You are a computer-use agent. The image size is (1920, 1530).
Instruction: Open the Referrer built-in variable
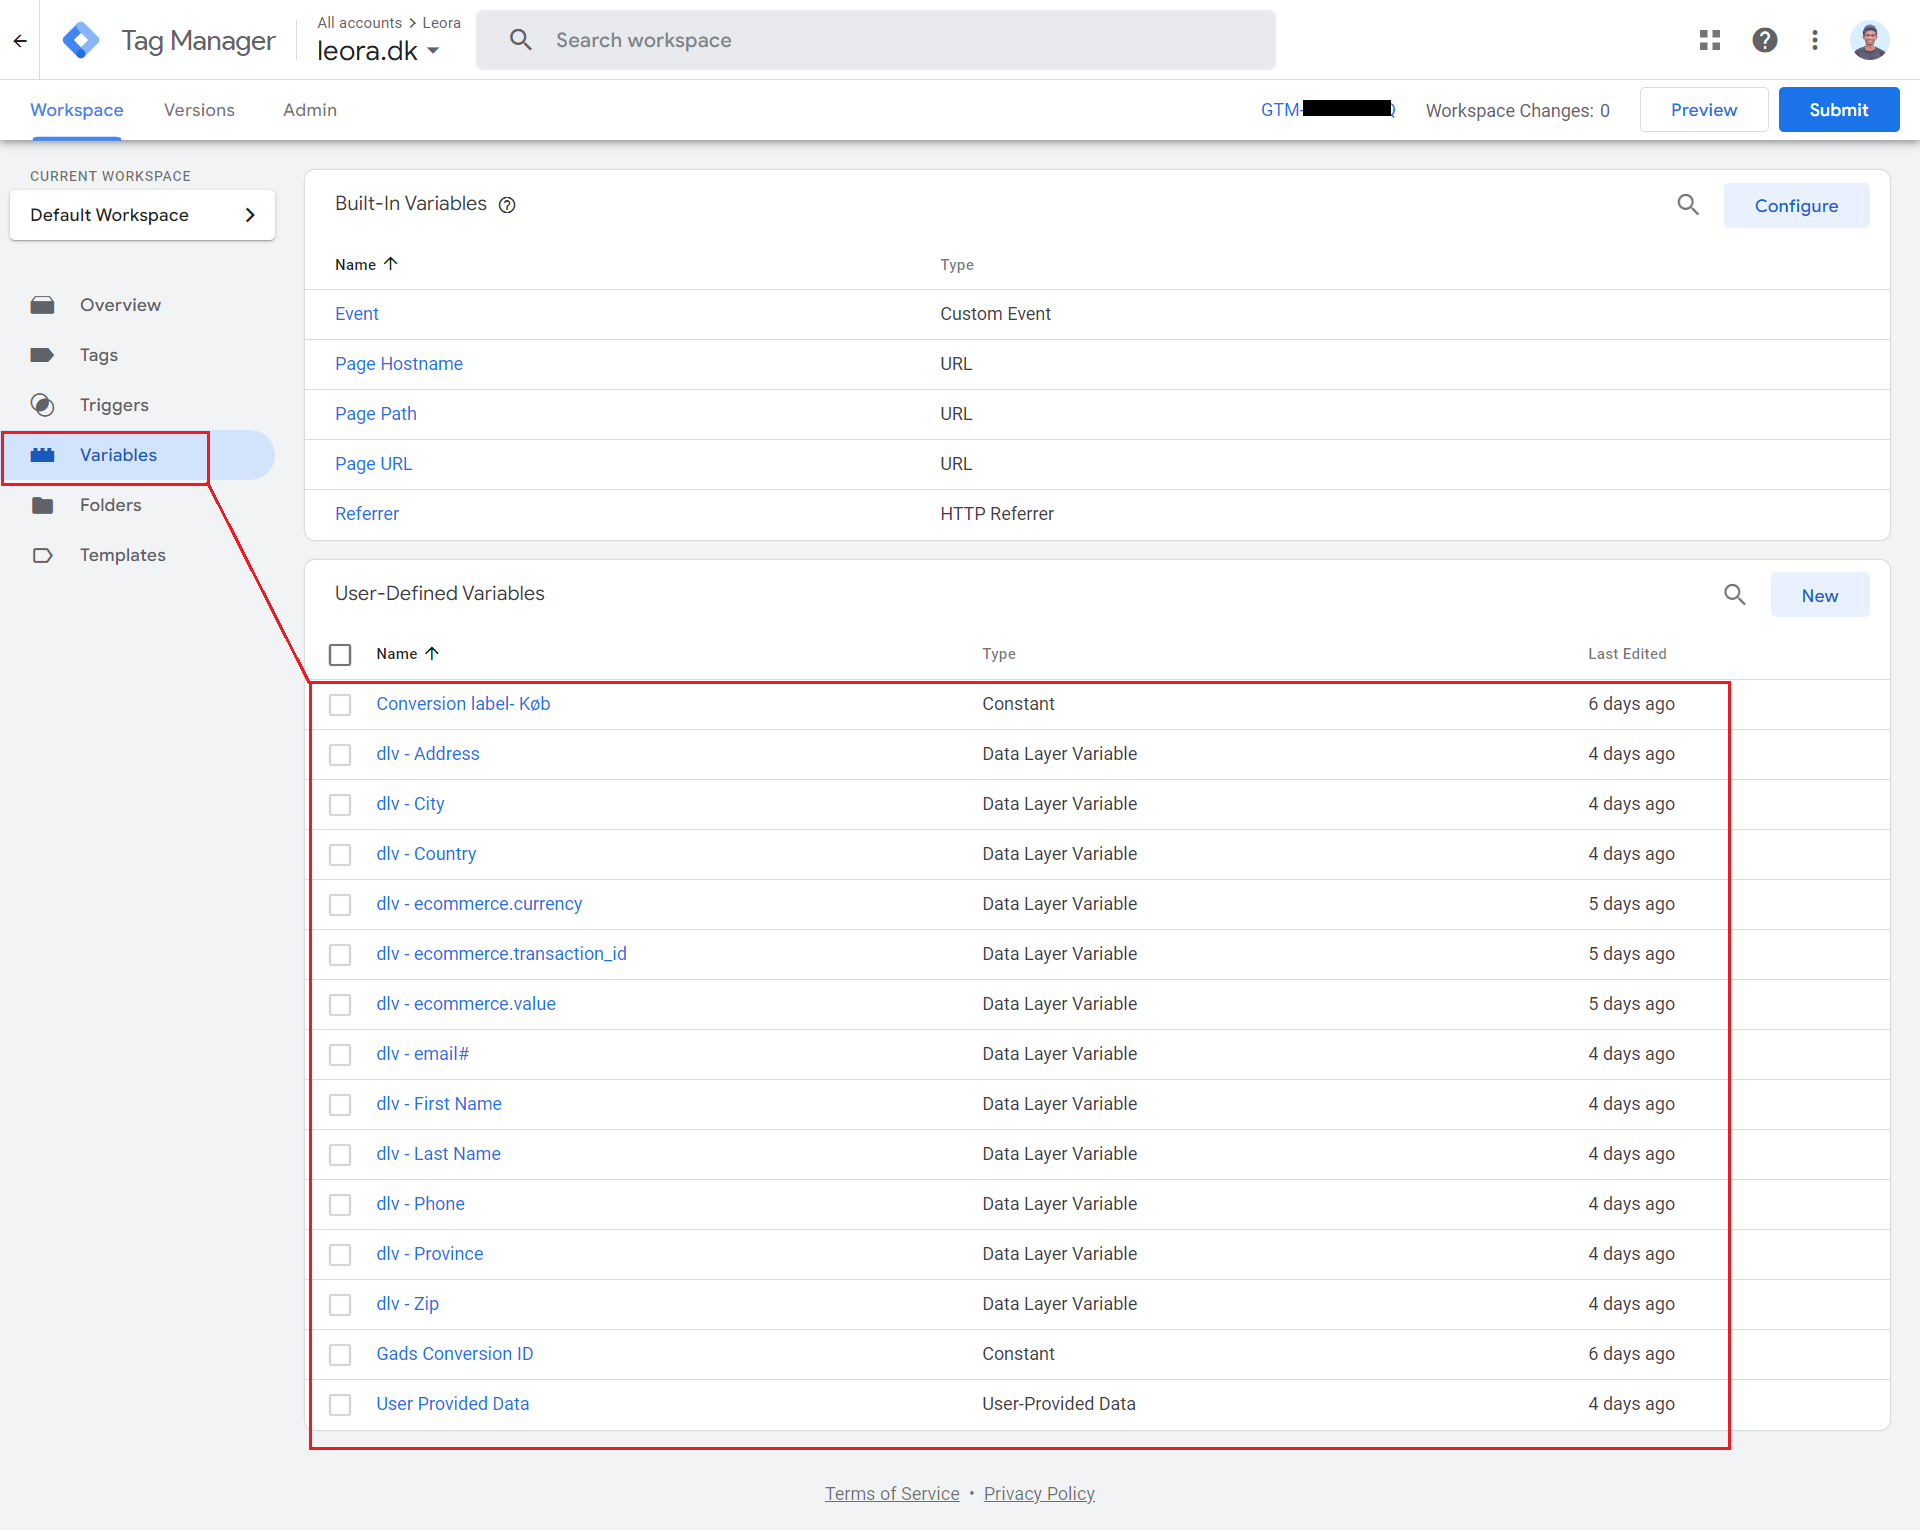click(x=366, y=514)
